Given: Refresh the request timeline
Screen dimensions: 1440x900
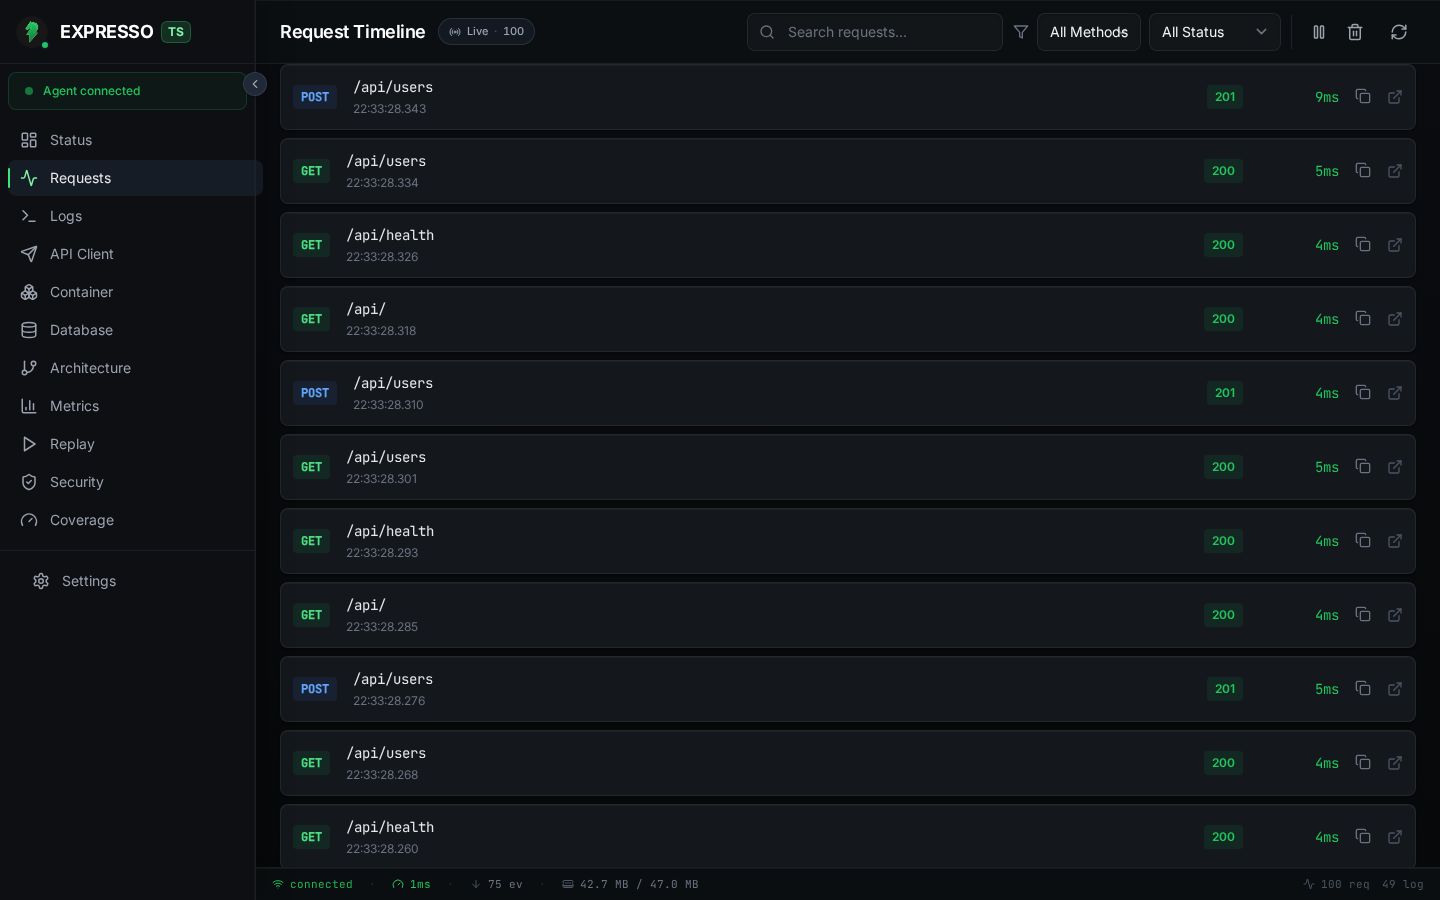Looking at the screenshot, I should pyautogui.click(x=1399, y=32).
